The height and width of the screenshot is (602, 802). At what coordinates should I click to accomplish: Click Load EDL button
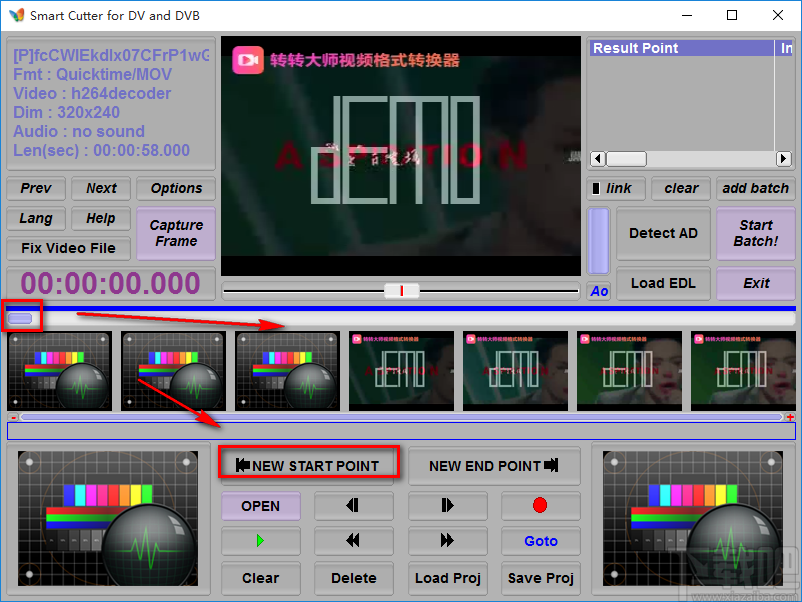[x=663, y=283]
